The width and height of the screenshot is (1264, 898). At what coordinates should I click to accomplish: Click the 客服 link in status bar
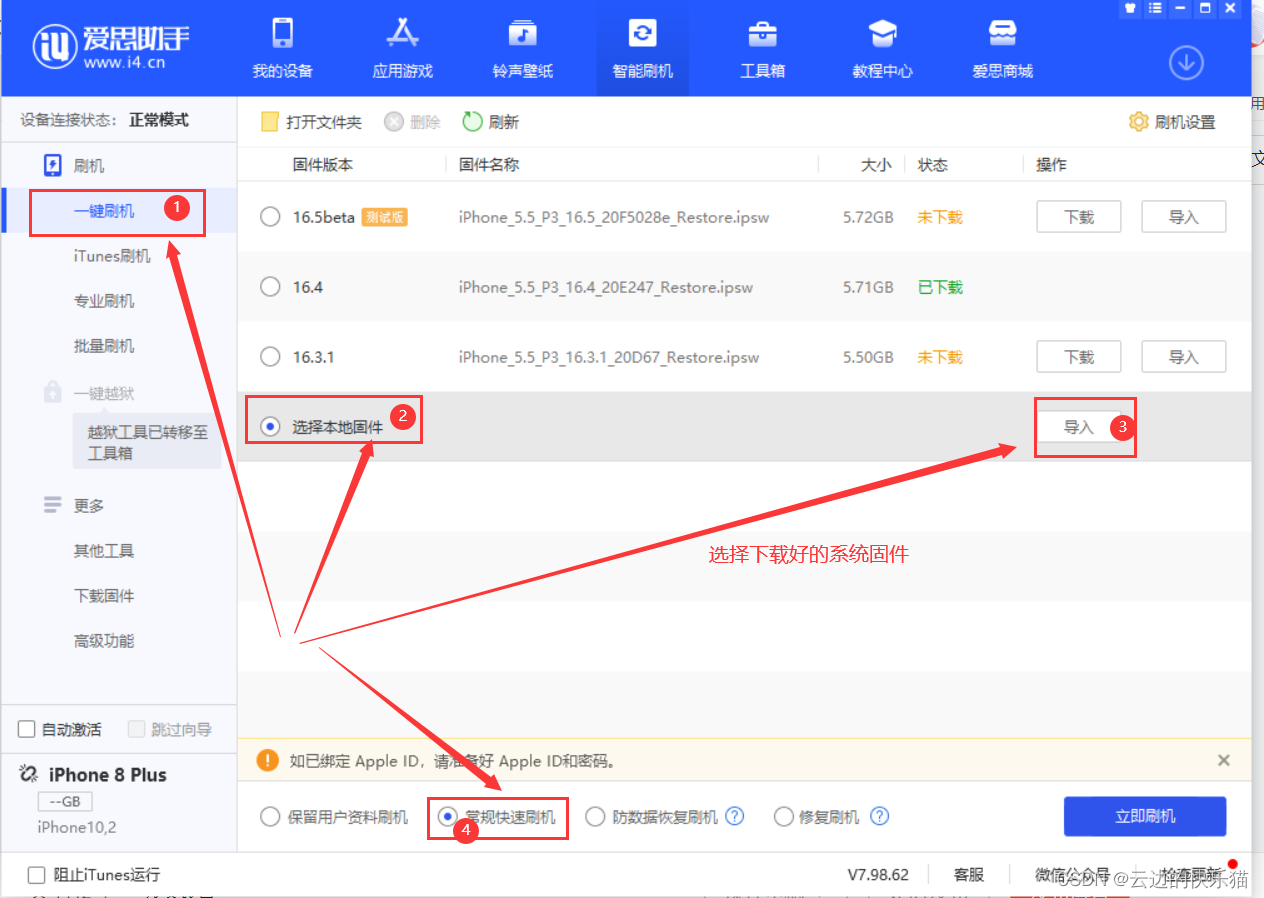tap(969, 875)
